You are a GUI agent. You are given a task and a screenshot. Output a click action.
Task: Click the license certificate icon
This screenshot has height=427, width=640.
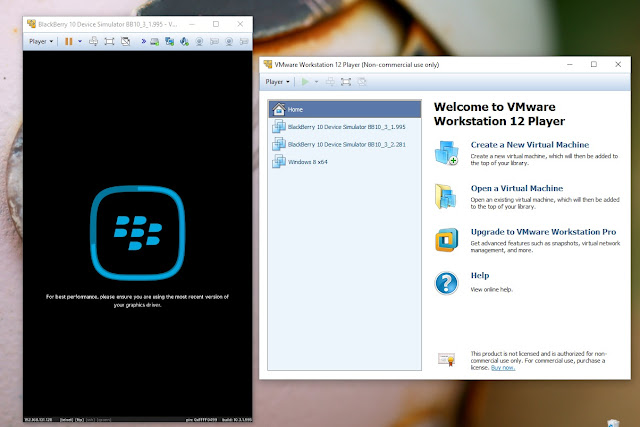tap(446, 360)
